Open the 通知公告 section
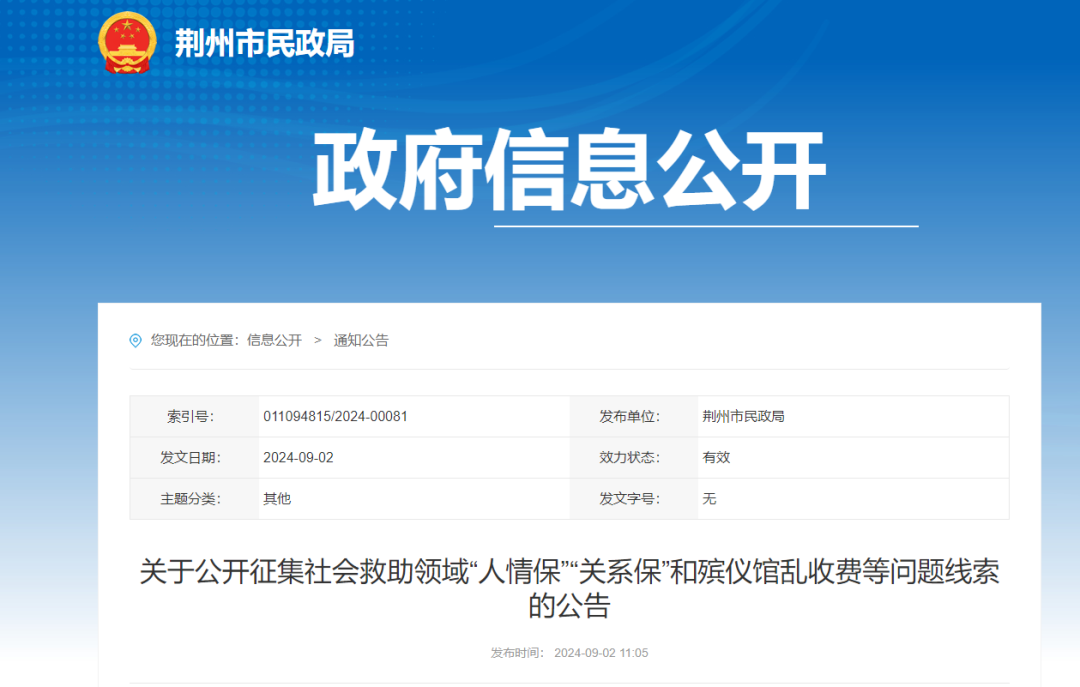 [x=361, y=341]
